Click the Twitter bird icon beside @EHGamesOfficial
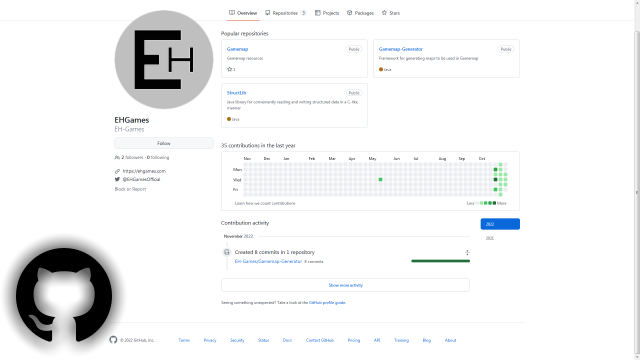This screenshot has width=640, height=360. pos(117,179)
